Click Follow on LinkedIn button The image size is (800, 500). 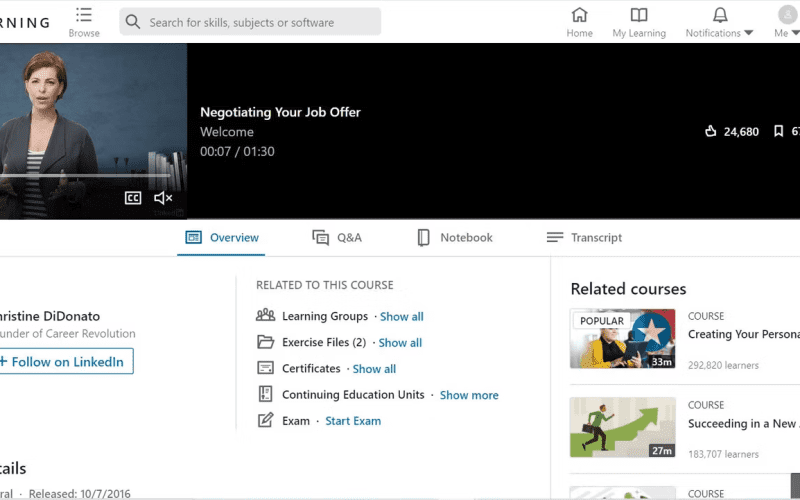pos(66,361)
